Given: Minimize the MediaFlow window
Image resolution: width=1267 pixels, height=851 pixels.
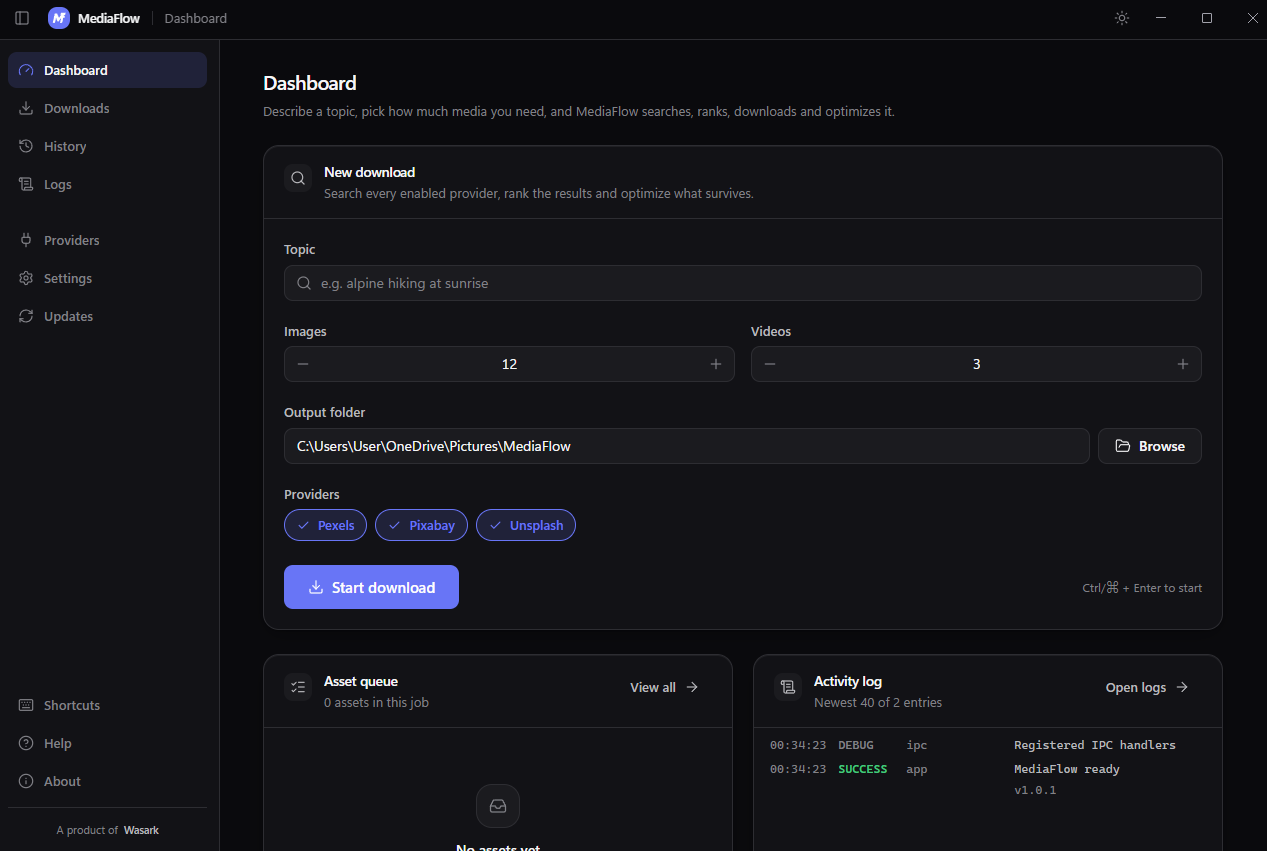Looking at the screenshot, I should click(1161, 18).
